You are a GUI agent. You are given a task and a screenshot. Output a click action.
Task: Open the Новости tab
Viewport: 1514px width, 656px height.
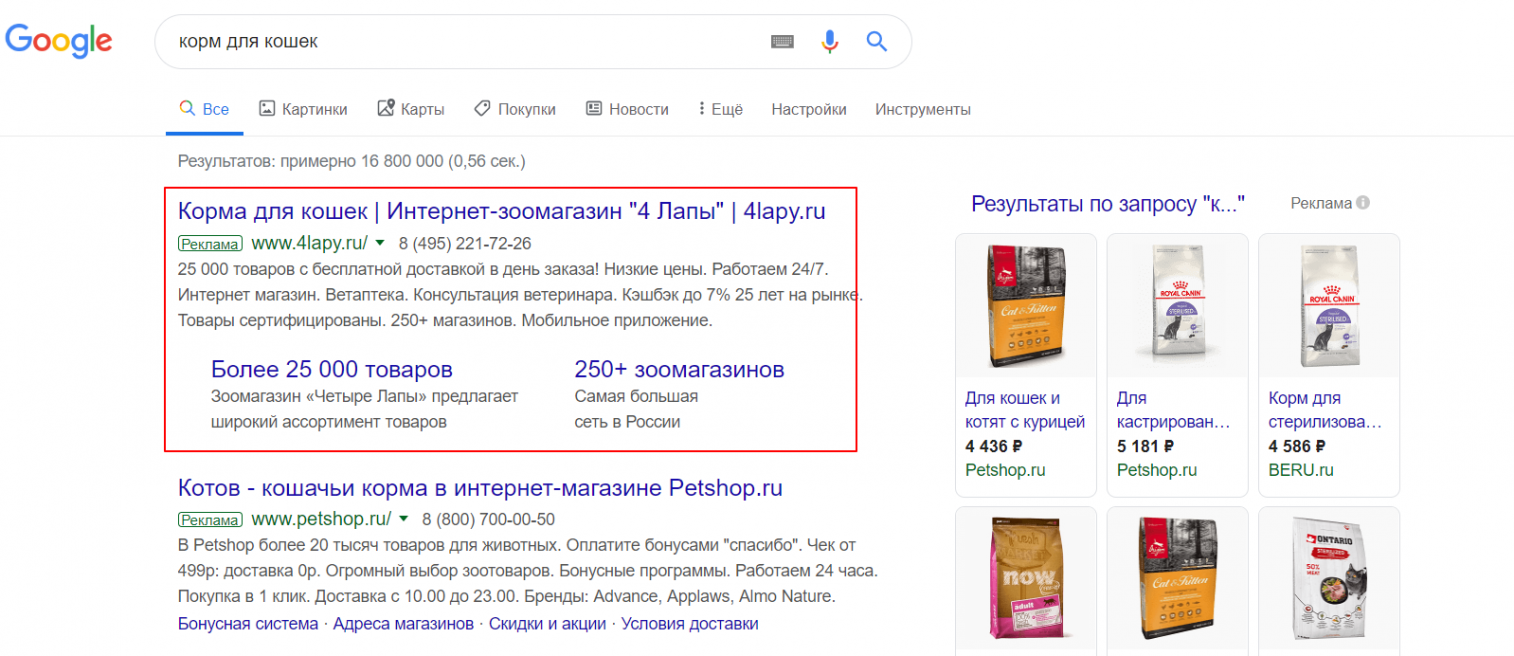tap(627, 109)
